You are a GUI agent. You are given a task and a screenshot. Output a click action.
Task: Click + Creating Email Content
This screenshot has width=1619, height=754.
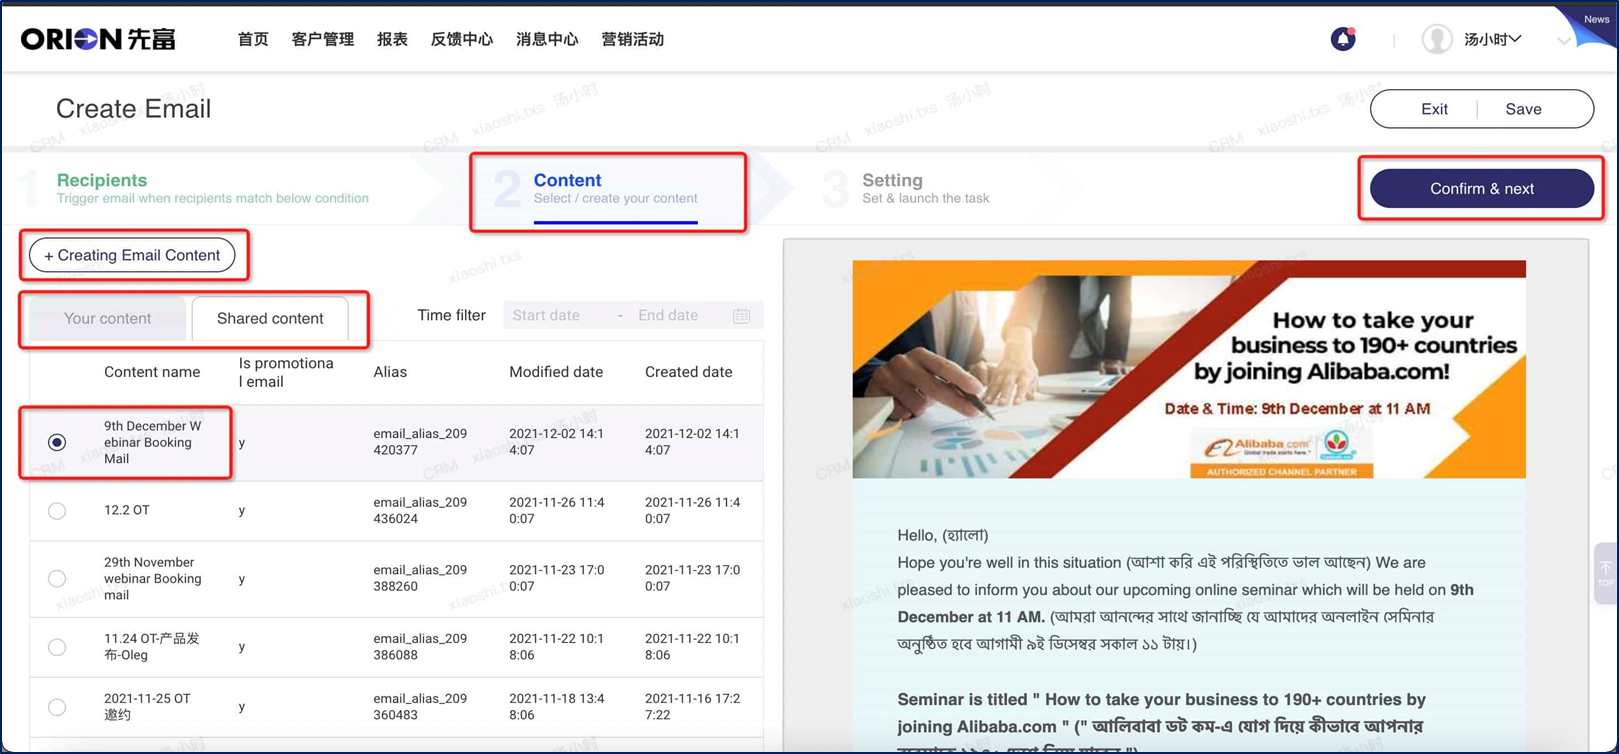(x=132, y=255)
